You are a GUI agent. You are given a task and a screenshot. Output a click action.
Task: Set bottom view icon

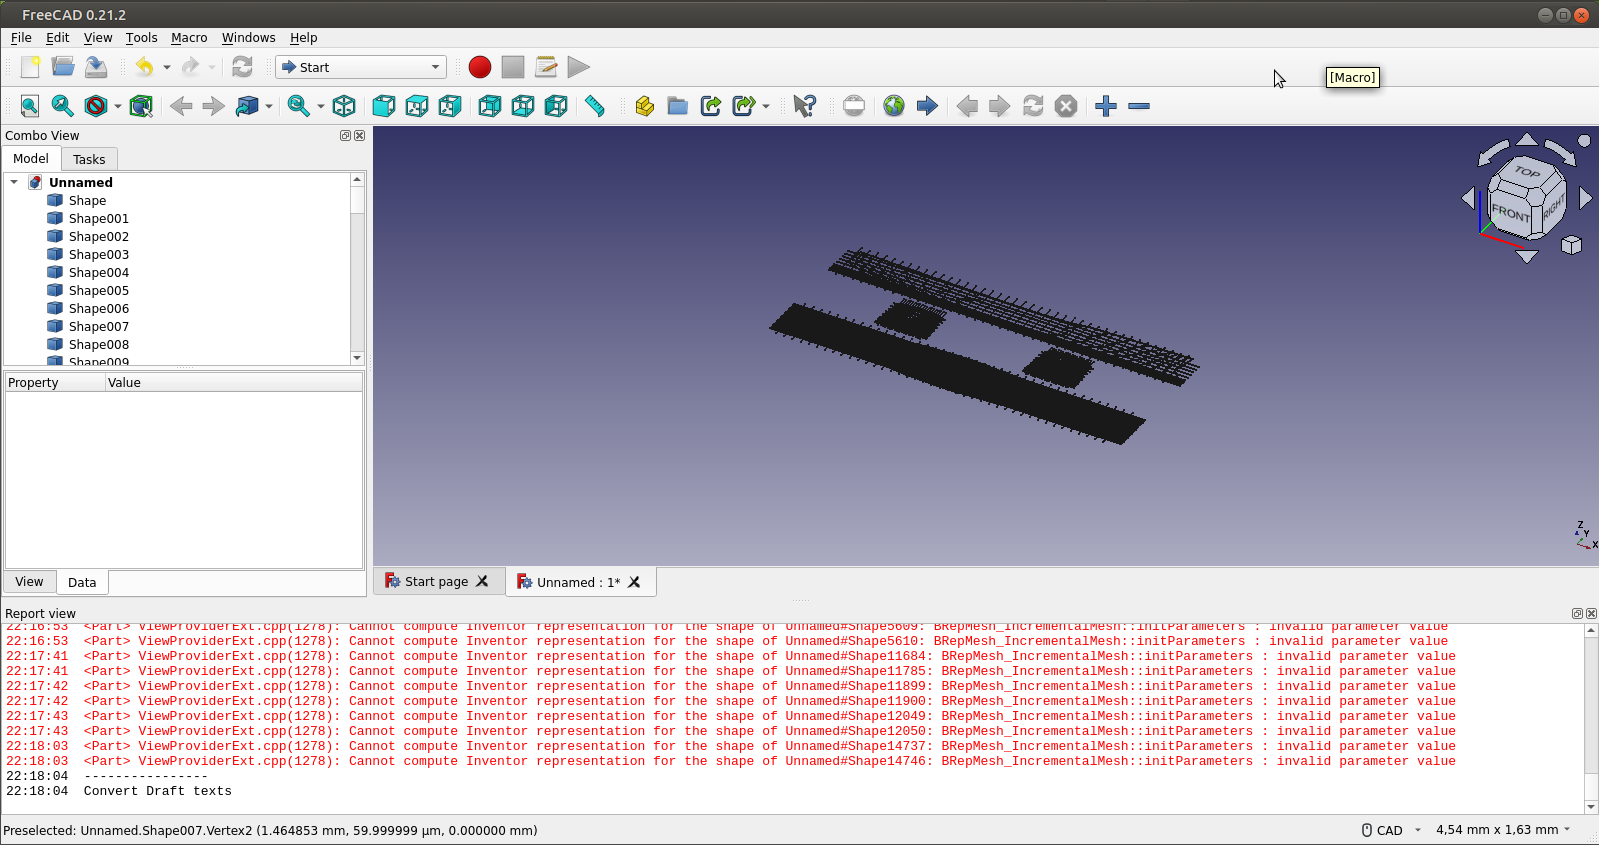coord(523,106)
